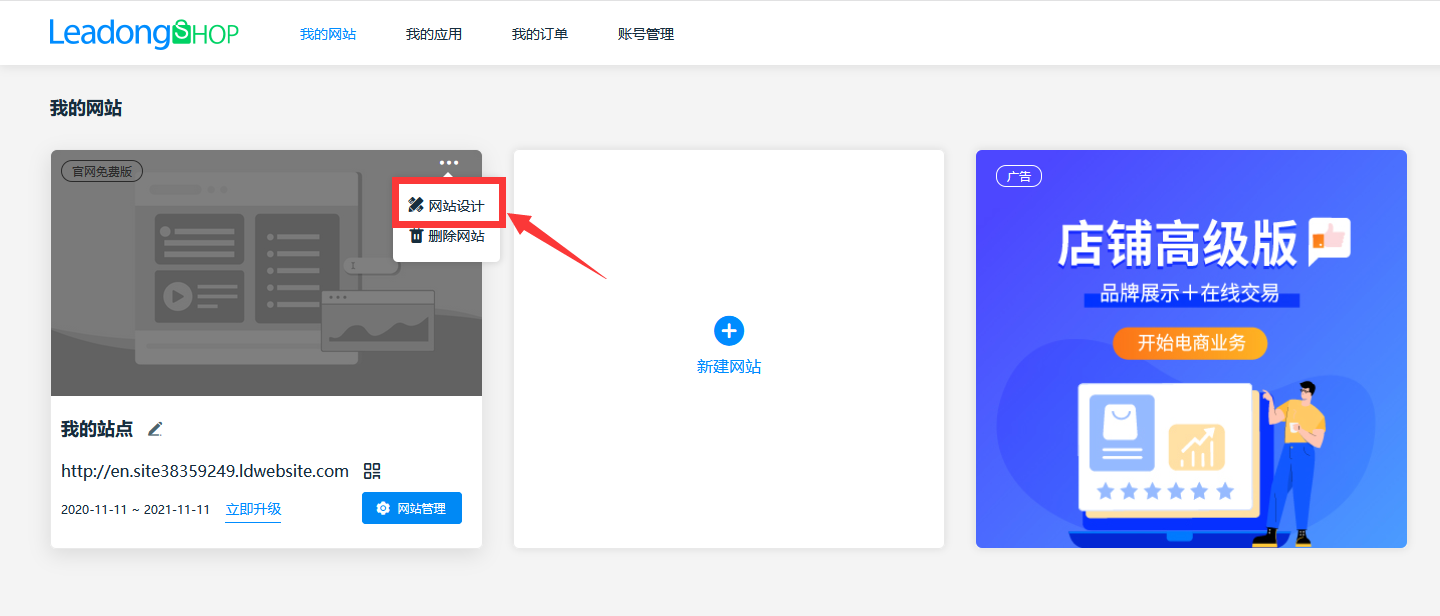Screen dimensions: 1440x616
Task: Click the 新建网站 text label
Action: tap(729, 367)
